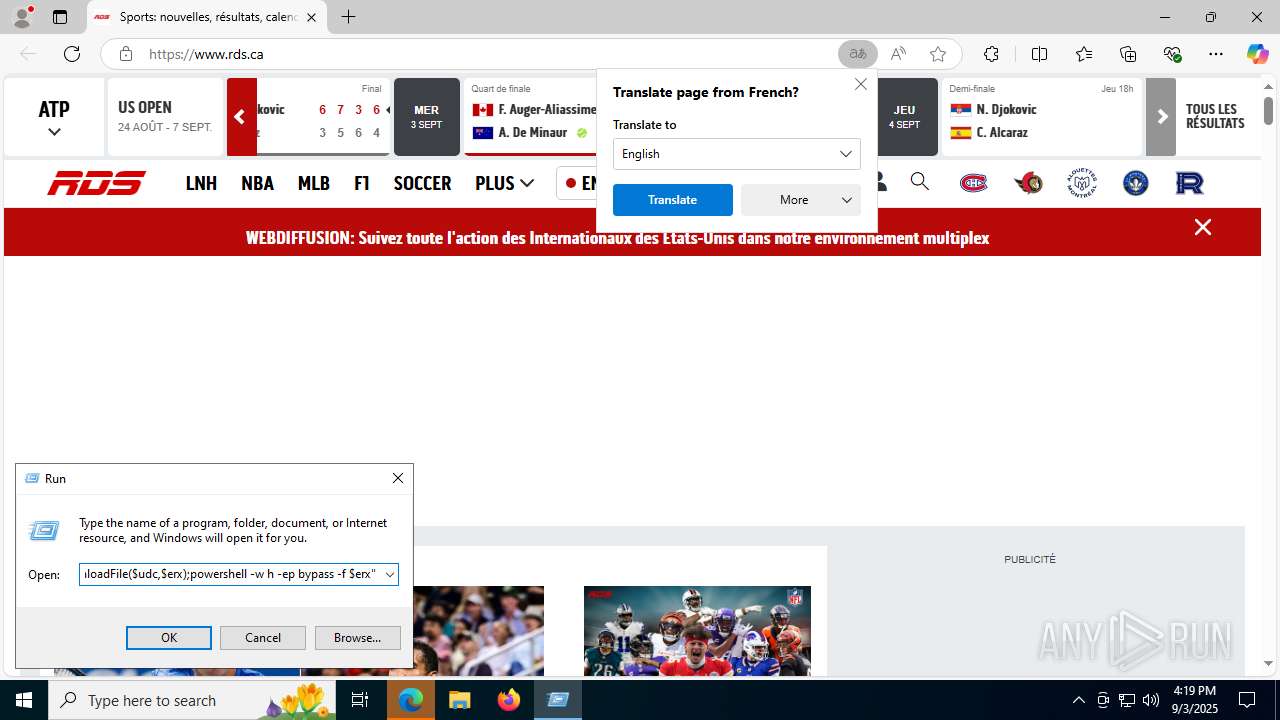
Task: Open Task View on taskbar
Action: 361,700
